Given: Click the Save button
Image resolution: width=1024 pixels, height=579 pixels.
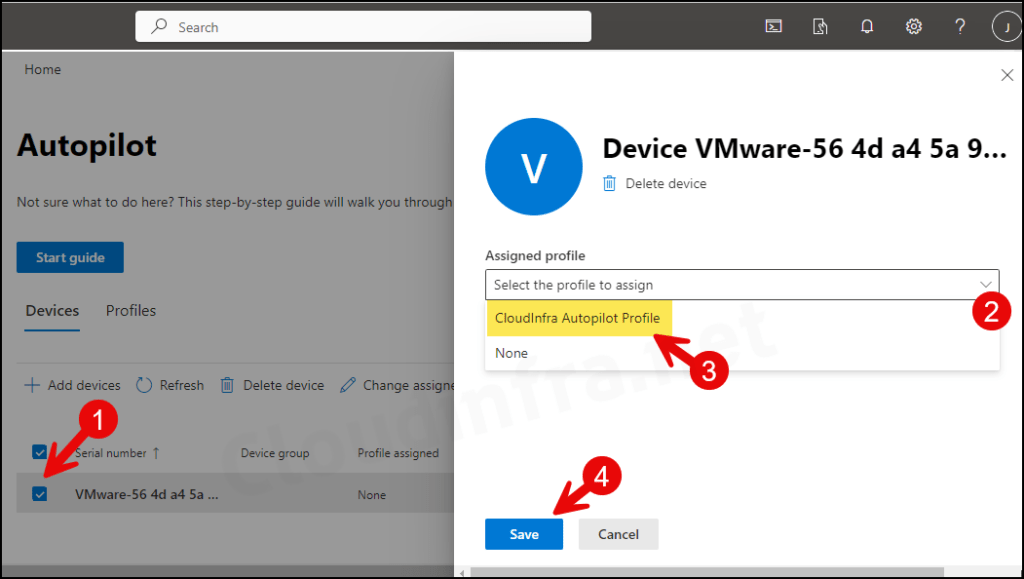Looking at the screenshot, I should (x=523, y=534).
